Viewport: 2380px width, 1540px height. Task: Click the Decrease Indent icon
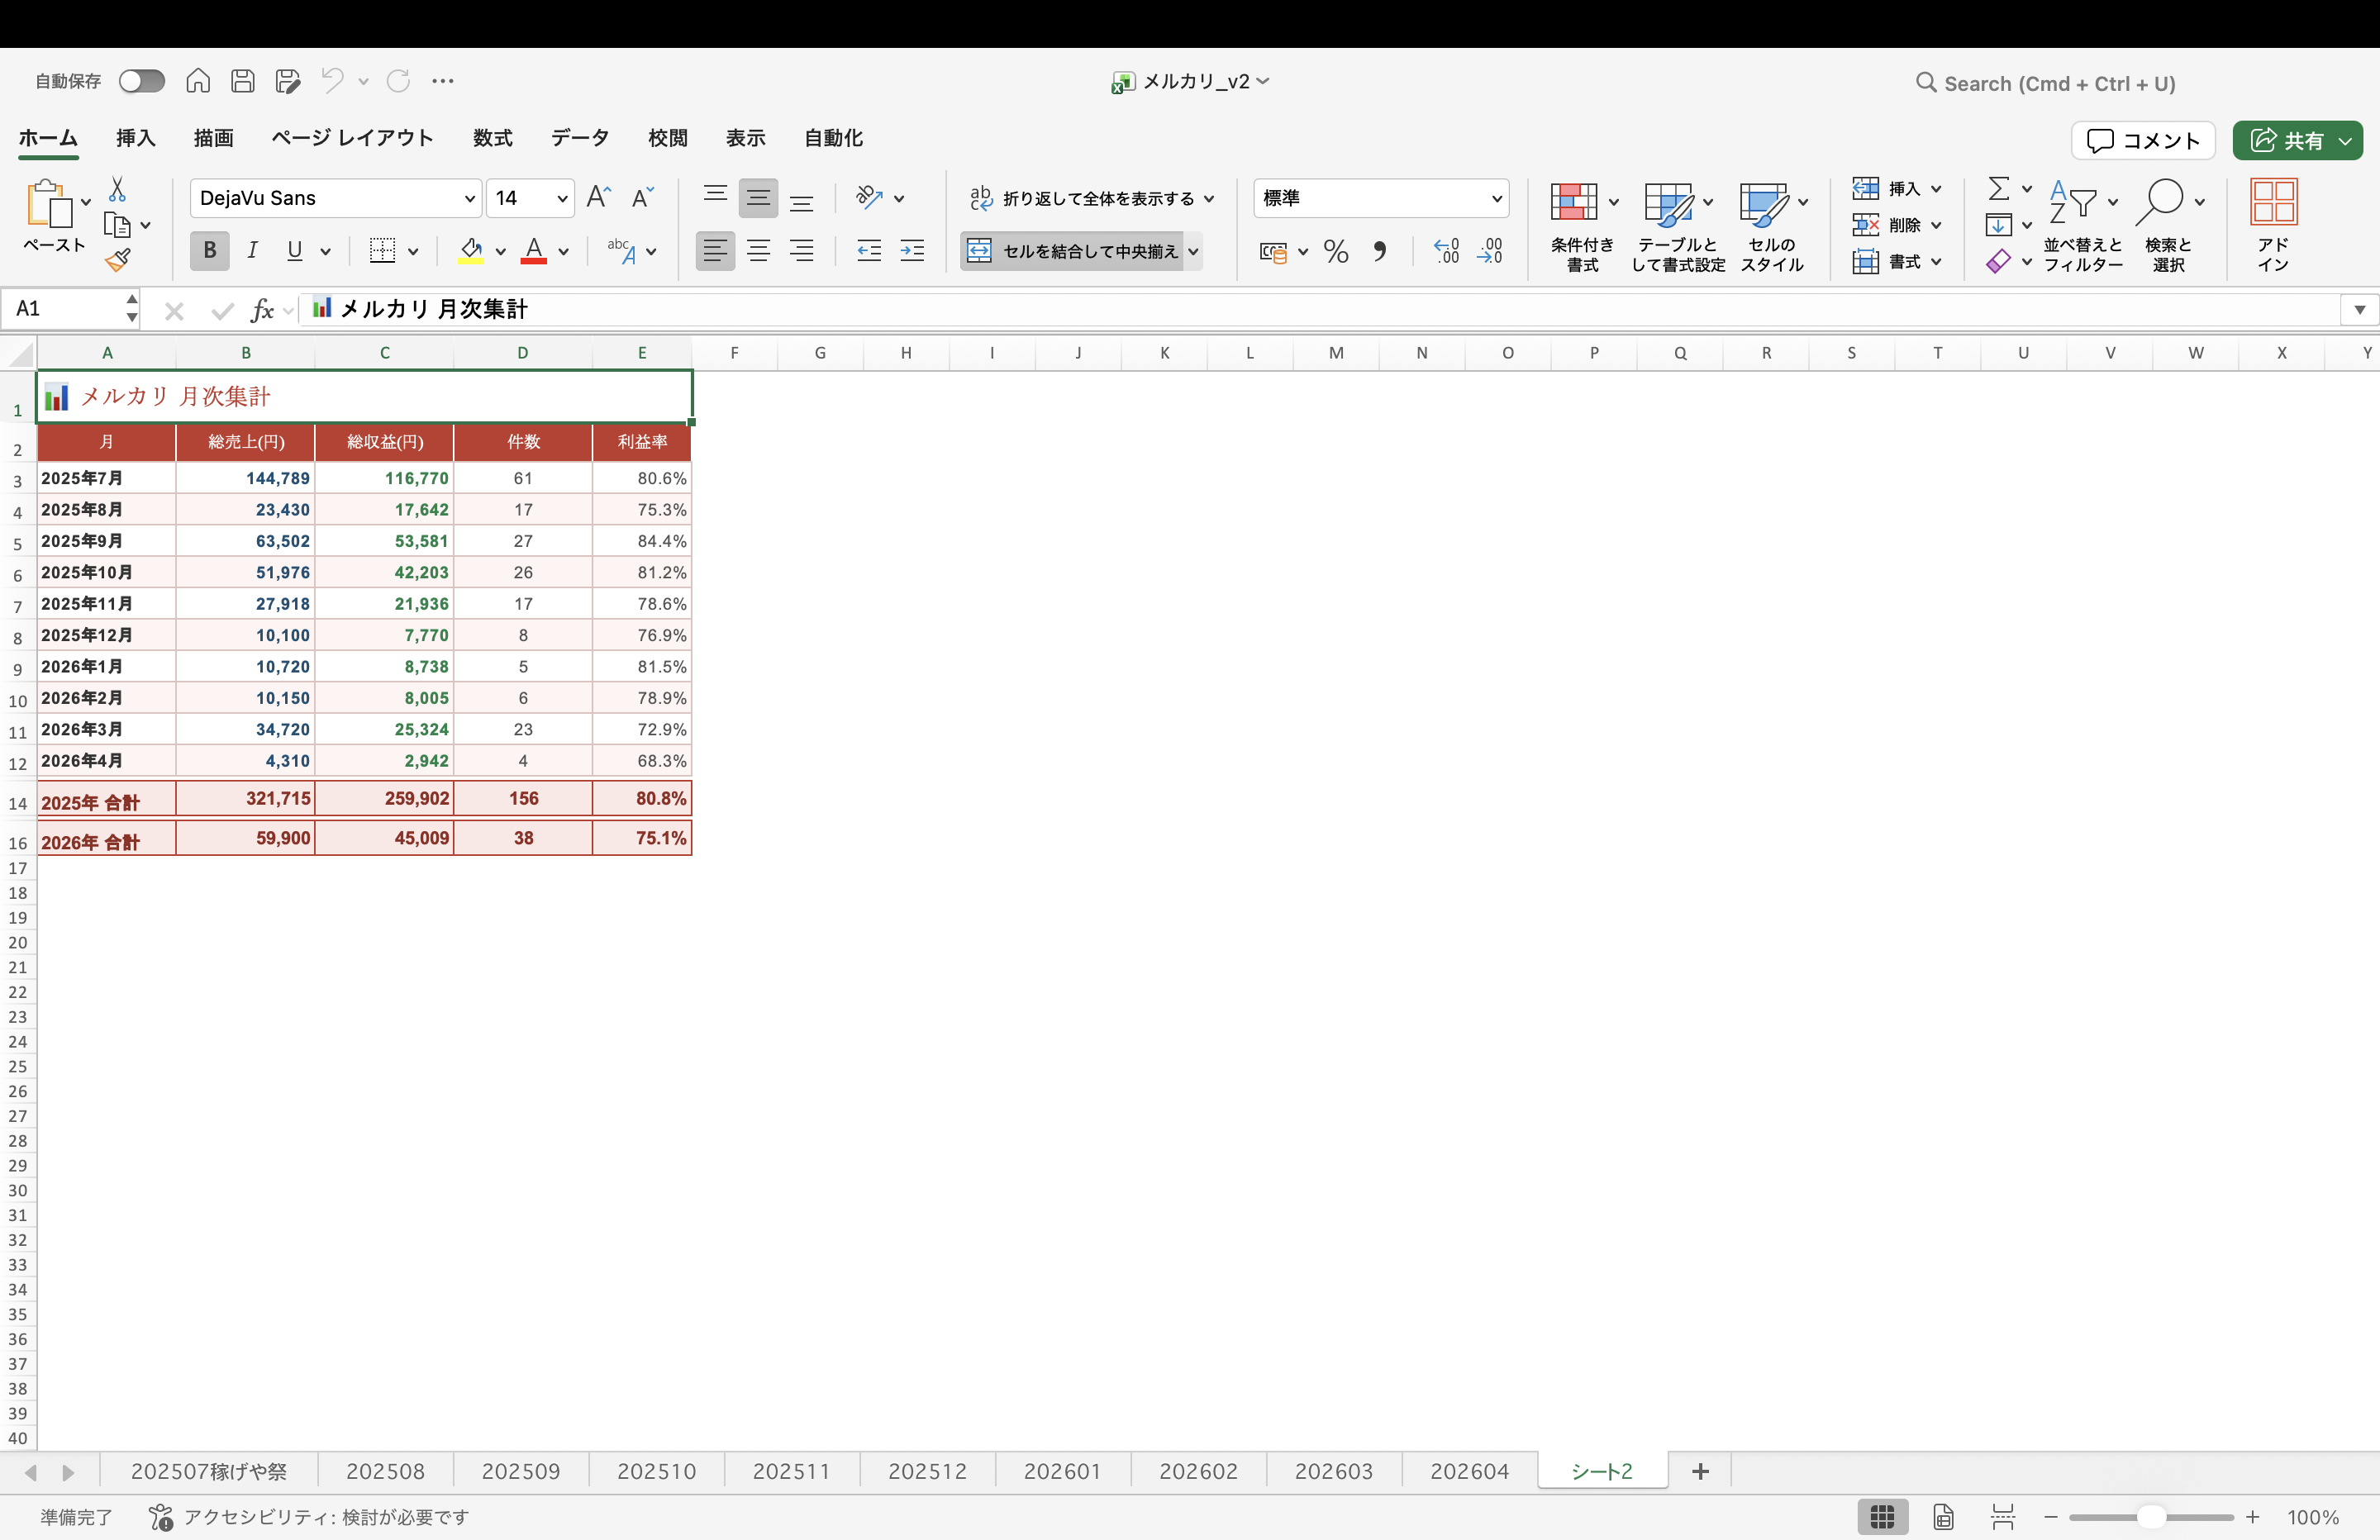869,251
